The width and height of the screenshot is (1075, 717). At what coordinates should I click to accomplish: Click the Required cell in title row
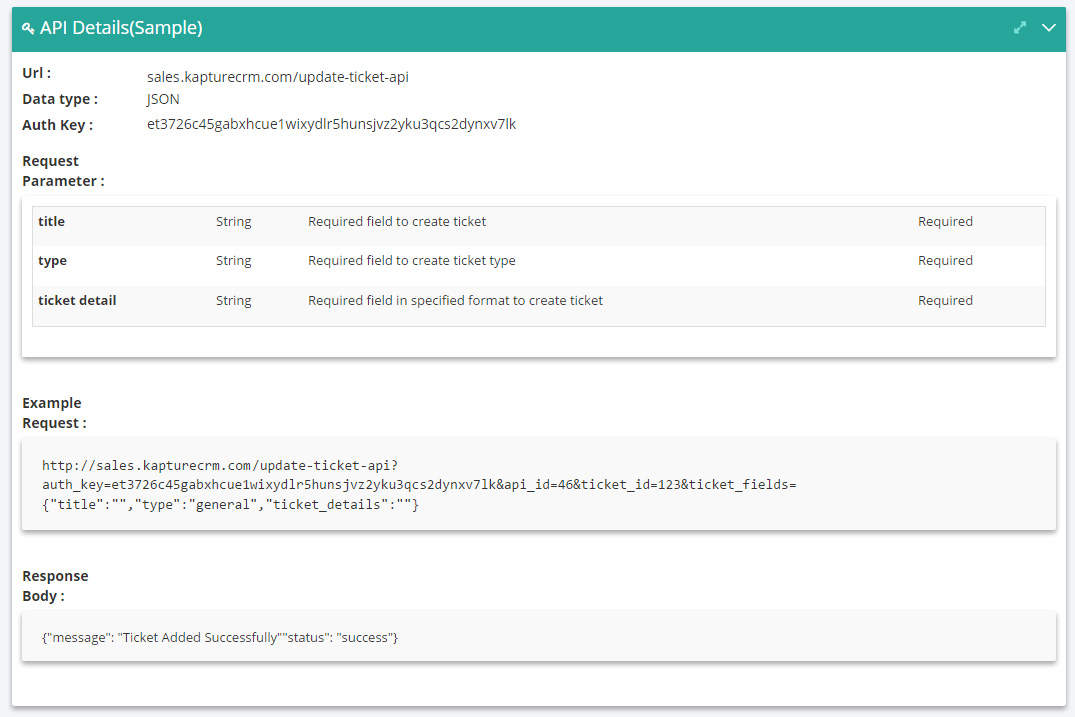tap(945, 221)
